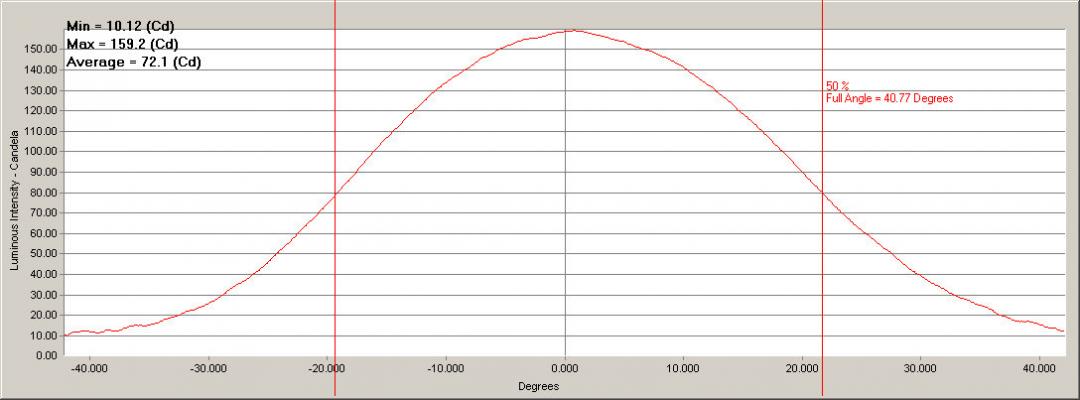Click the 'Max = 159.2 (Cd)' label
This screenshot has height=400, width=1080.
122,44
